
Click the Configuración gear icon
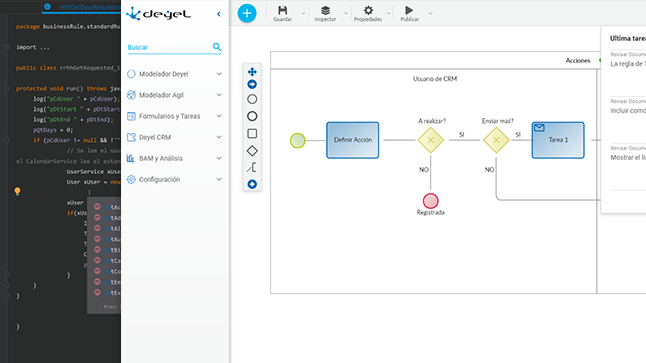pyautogui.click(x=131, y=179)
